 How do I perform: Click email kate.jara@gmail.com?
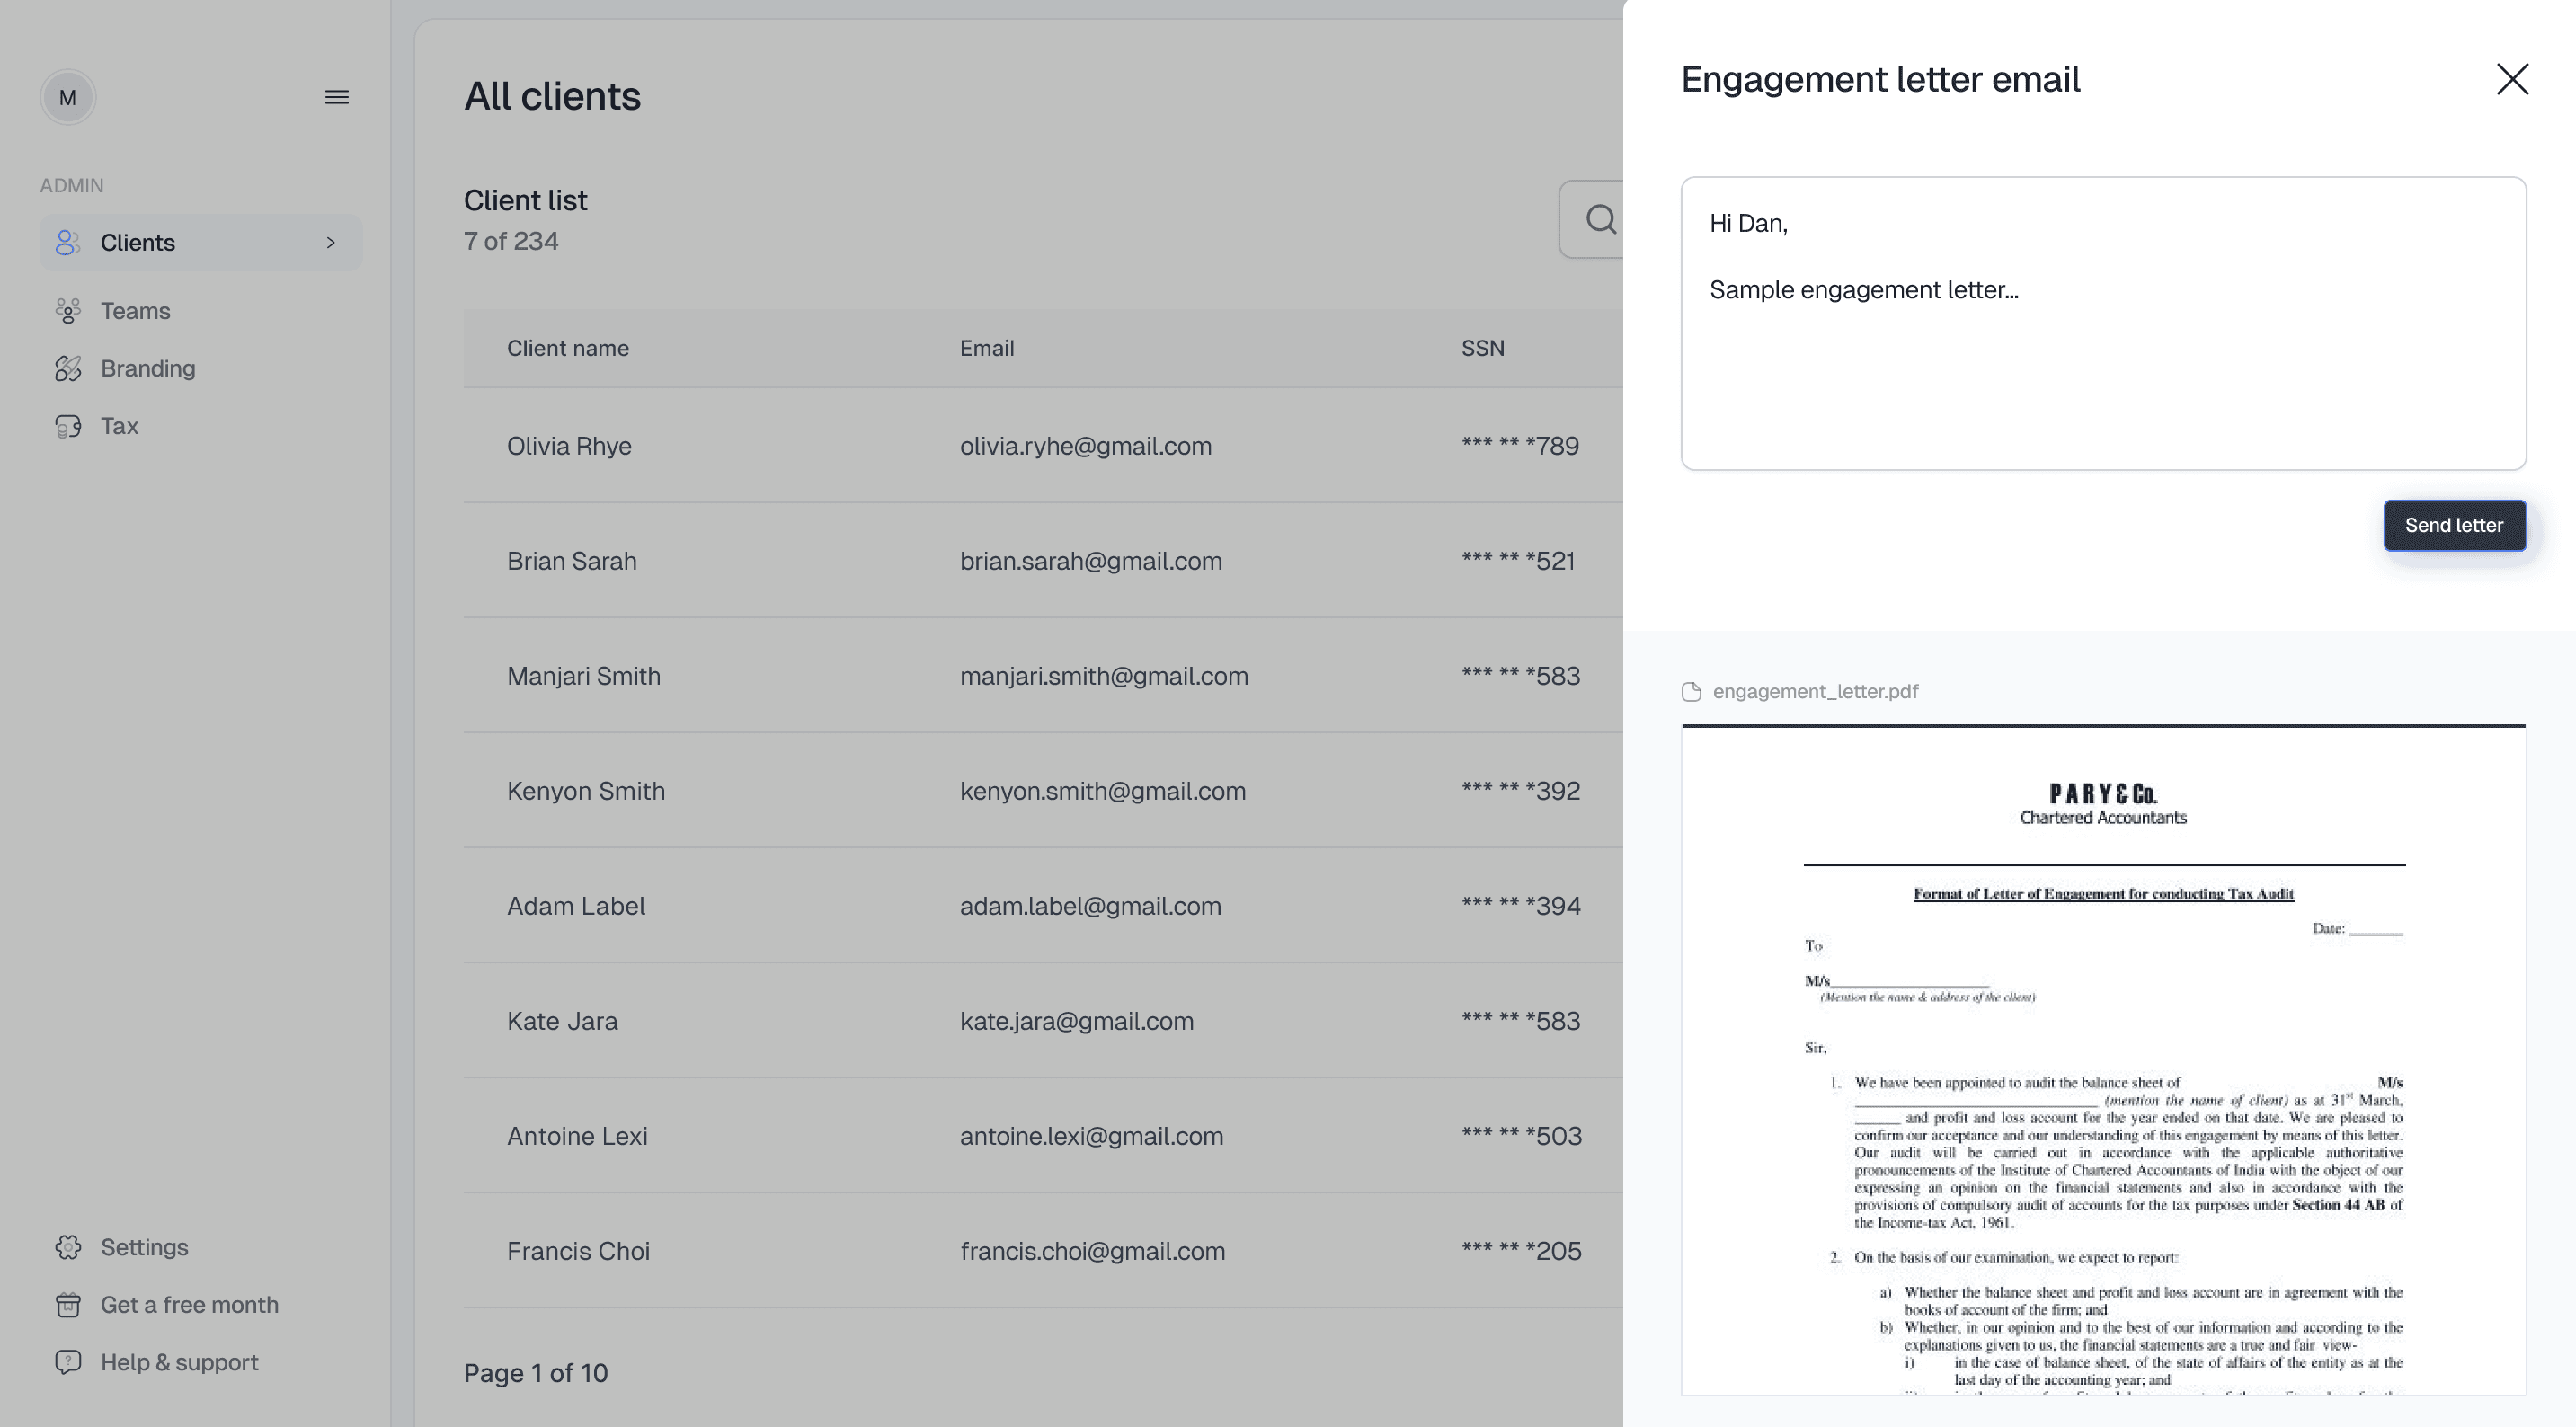pos(1077,1021)
